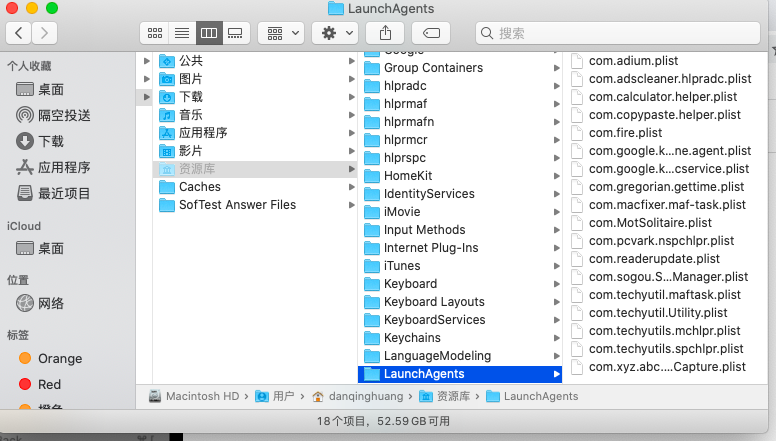Open the Internet Plug-Ins folder icon

[x=372, y=248]
